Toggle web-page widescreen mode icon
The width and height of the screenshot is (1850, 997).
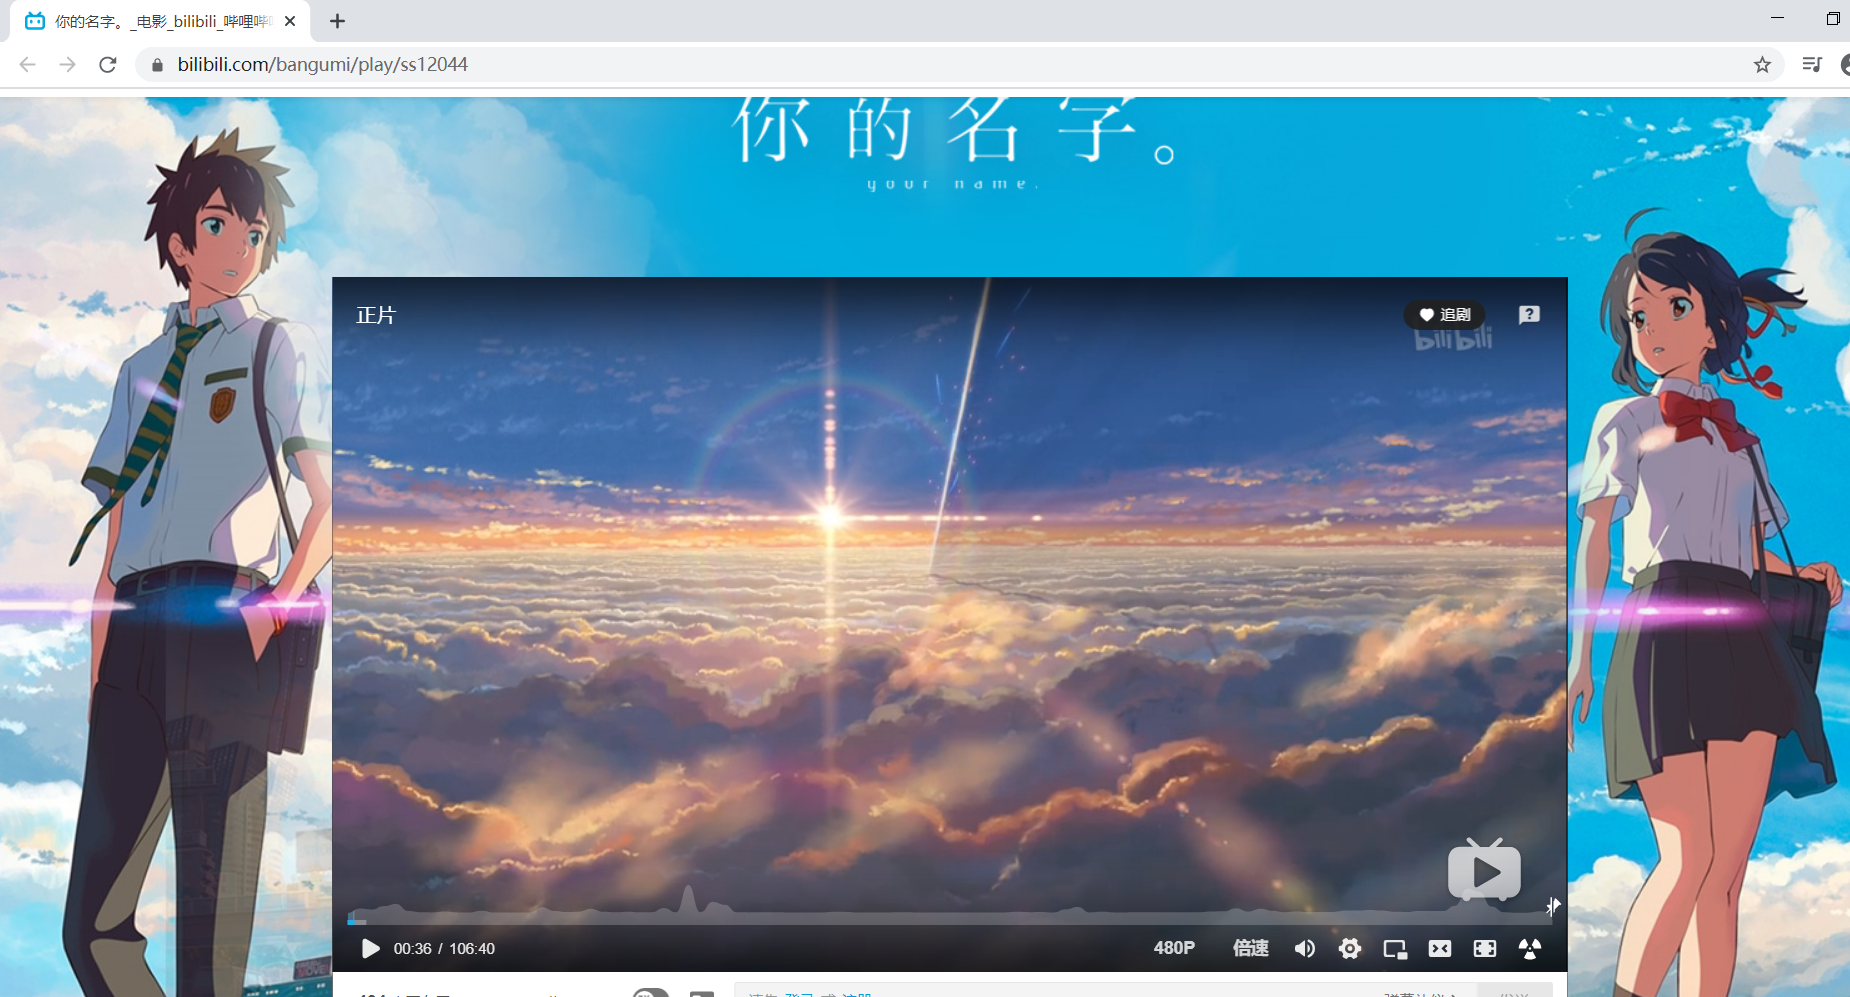point(1440,948)
